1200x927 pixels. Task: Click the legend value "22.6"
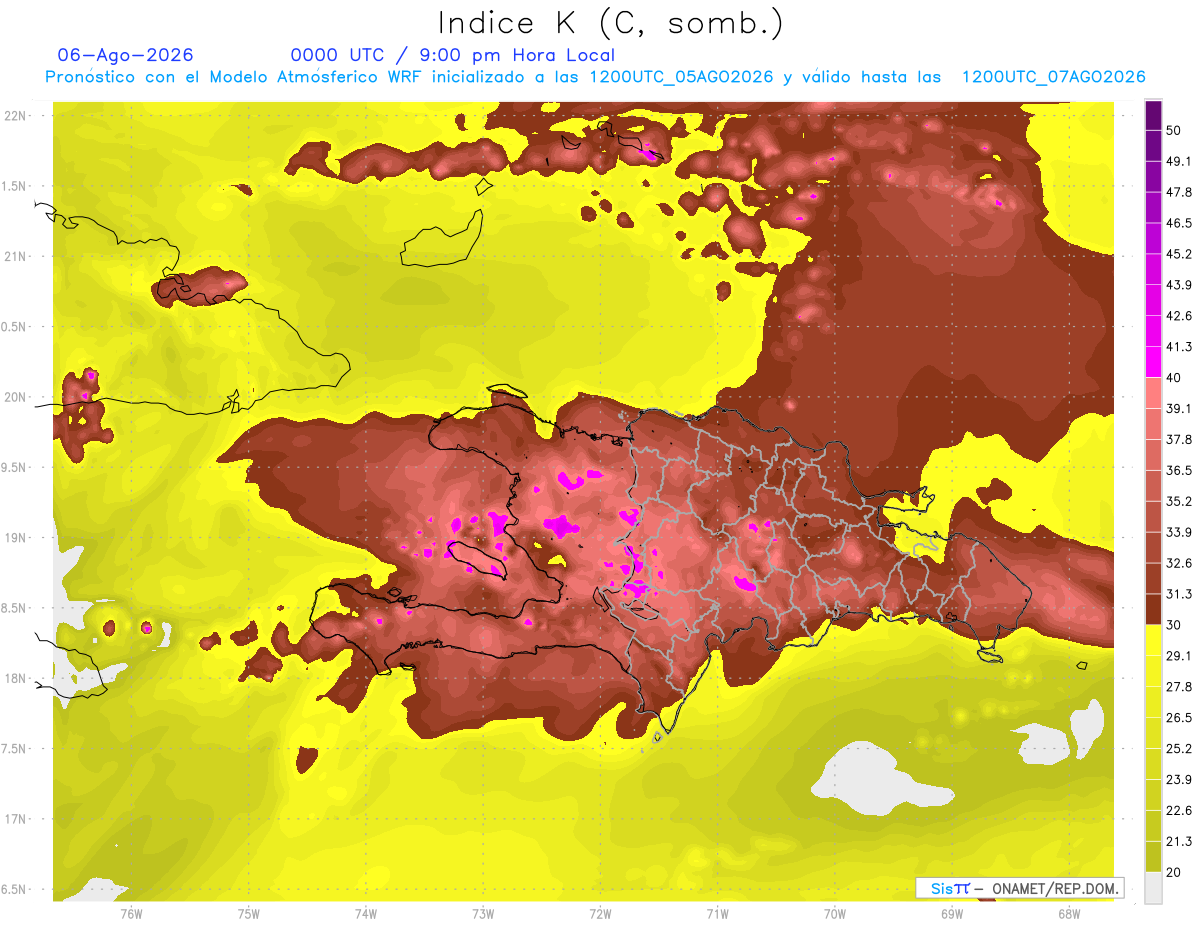click(1179, 810)
